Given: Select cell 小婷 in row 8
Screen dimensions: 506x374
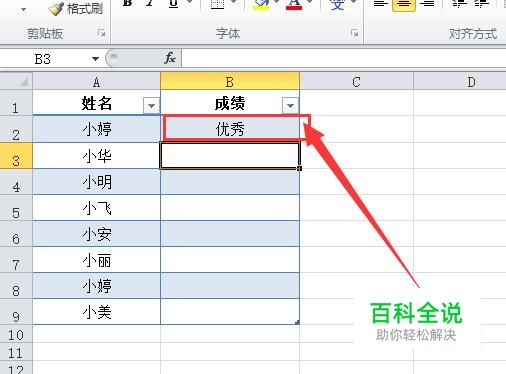Looking at the screenshot, I should tap(96, 286).
